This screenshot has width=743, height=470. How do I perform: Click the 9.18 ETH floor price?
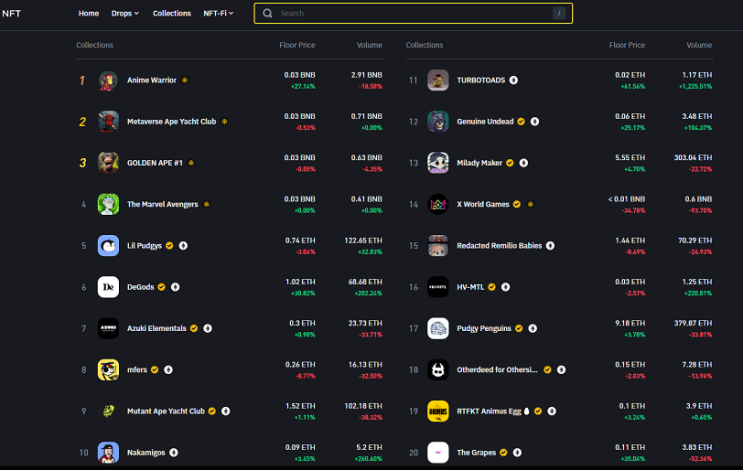pos(630,323)
